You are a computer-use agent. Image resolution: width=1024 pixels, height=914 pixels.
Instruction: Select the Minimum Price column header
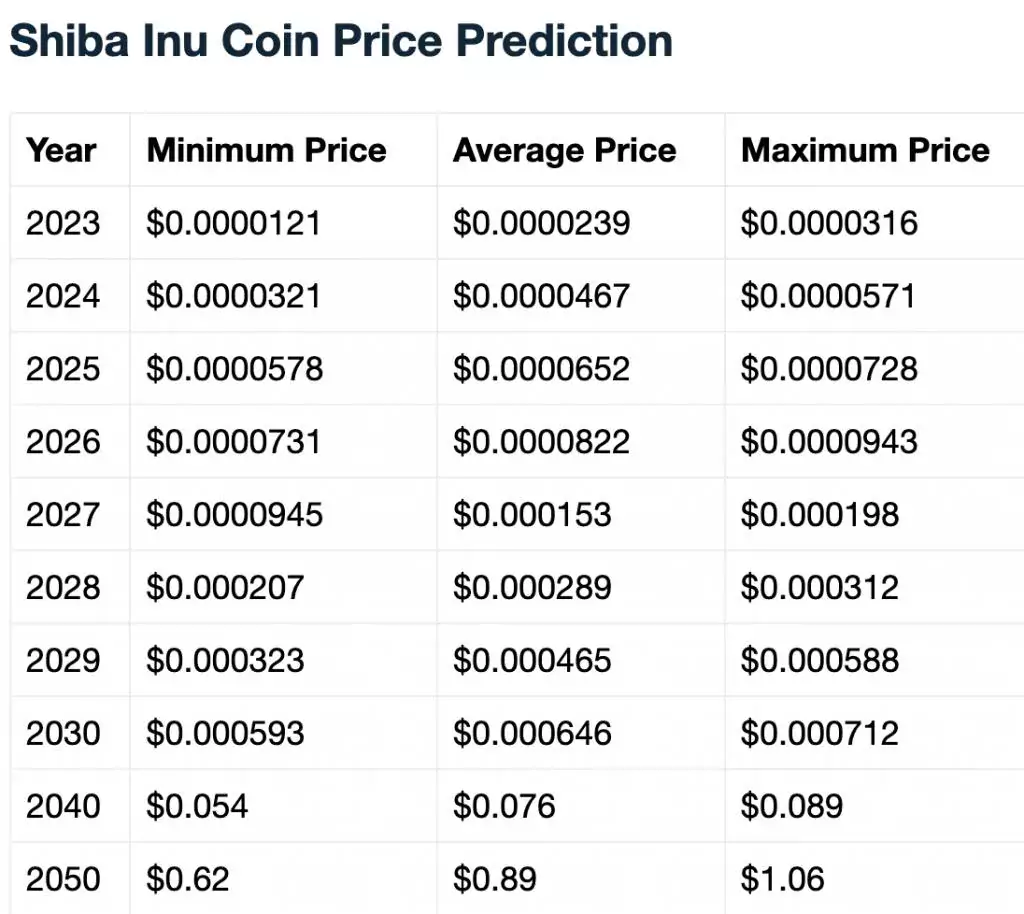(266, 150)
